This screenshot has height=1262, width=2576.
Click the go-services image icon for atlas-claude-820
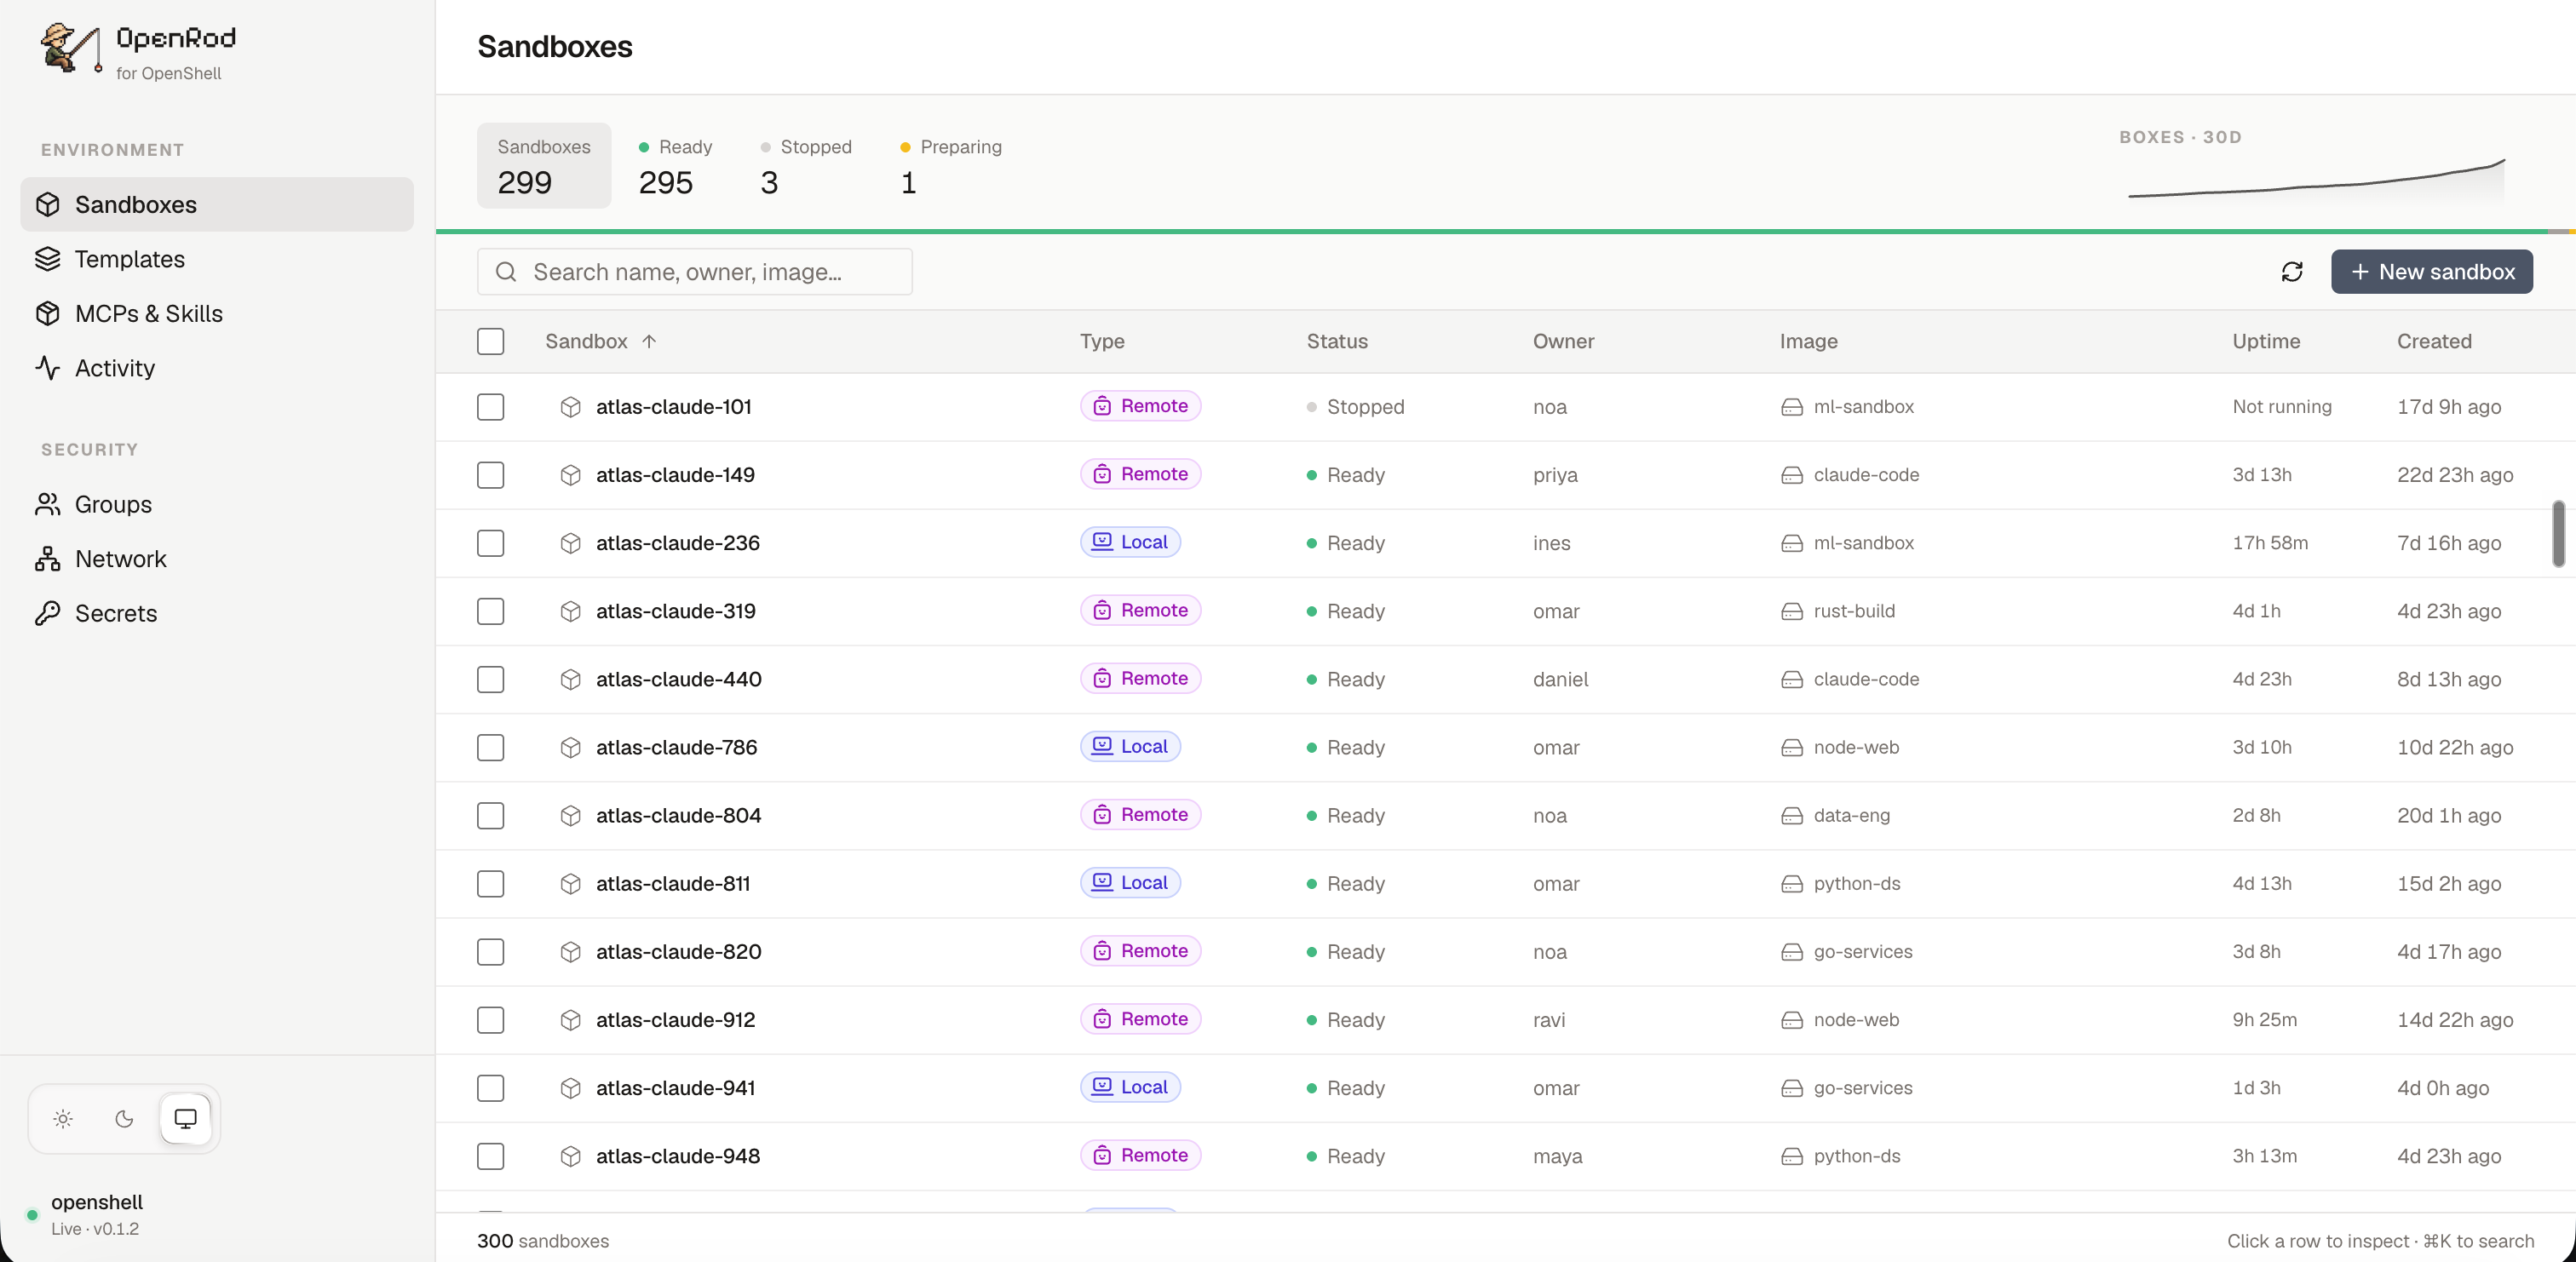tap(1791, 952)
